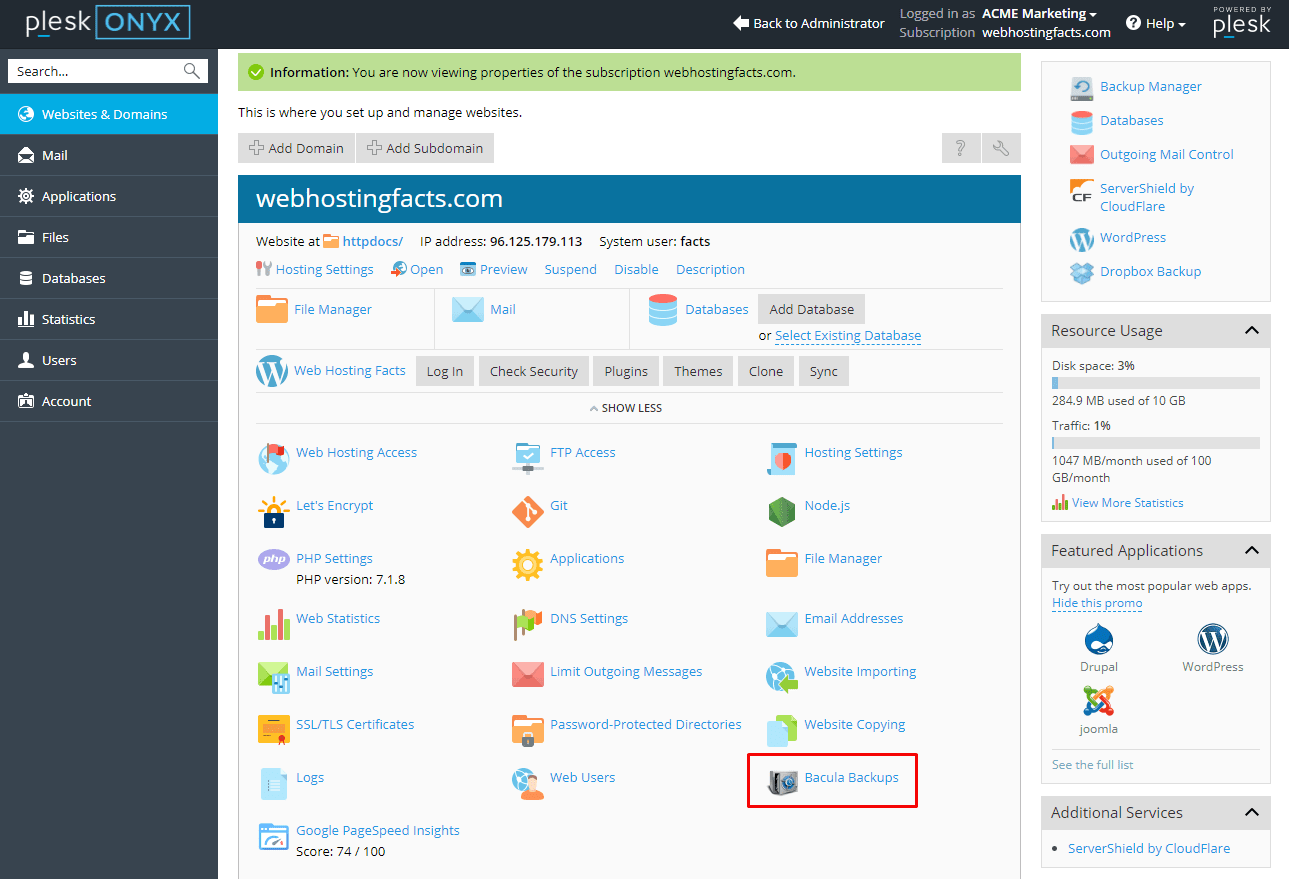
Task: Click the Hide this promo link
Action: click(x=1097, y=603)
